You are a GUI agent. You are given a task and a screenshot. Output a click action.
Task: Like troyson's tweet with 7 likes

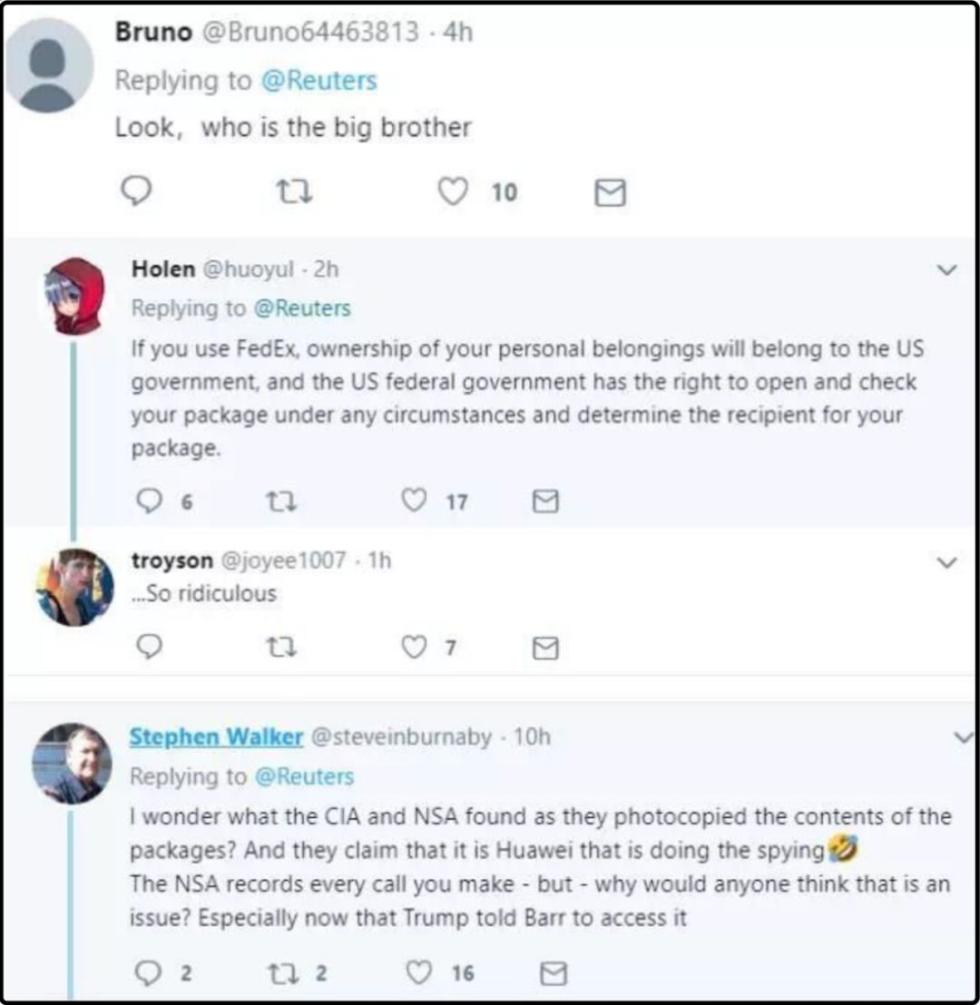pyautogui.click(x=413, y=648)
